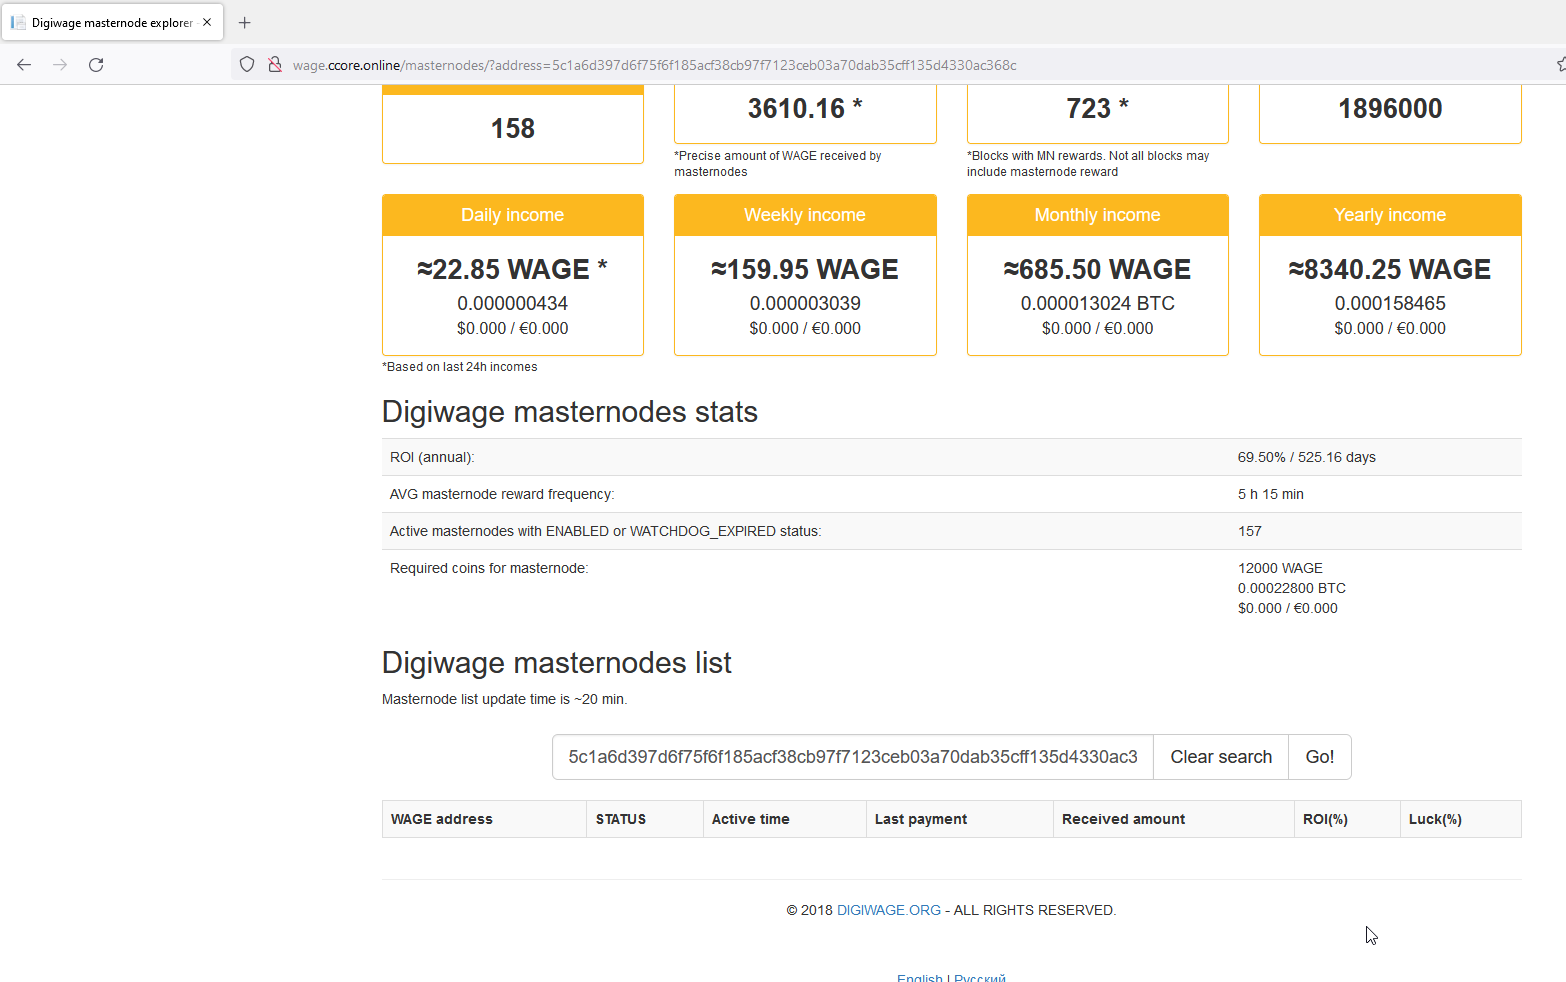Image resolution: width=1566 pixels, height=982 pixels.
Task: Click the 5 h 15 min value
Action: click(1271, 494)
